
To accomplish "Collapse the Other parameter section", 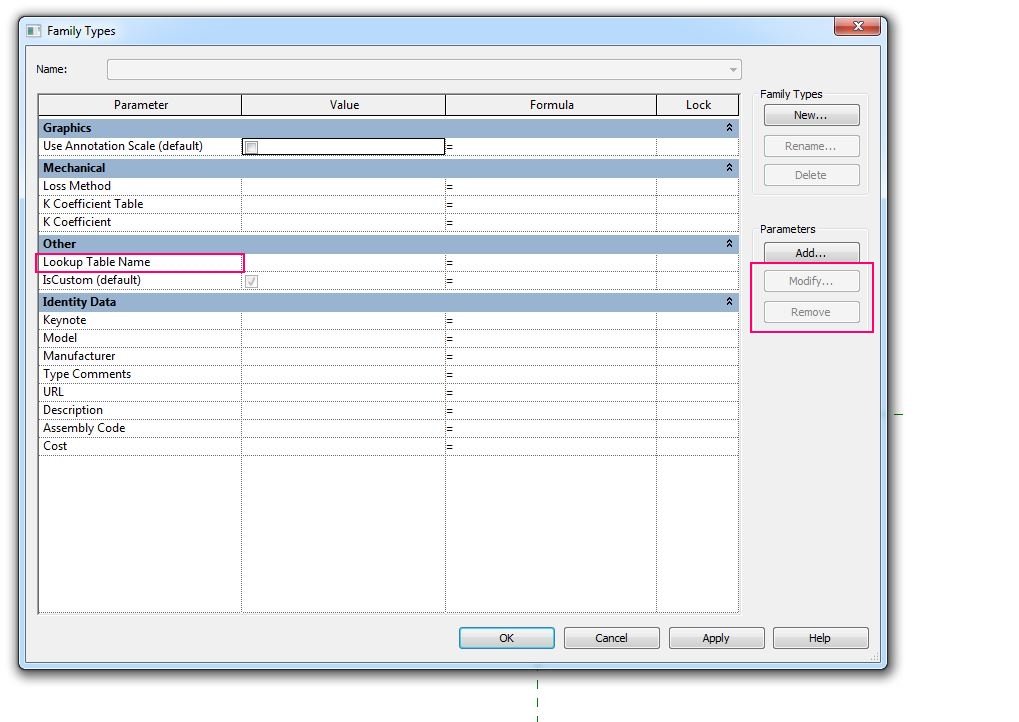I will point(729,243).
